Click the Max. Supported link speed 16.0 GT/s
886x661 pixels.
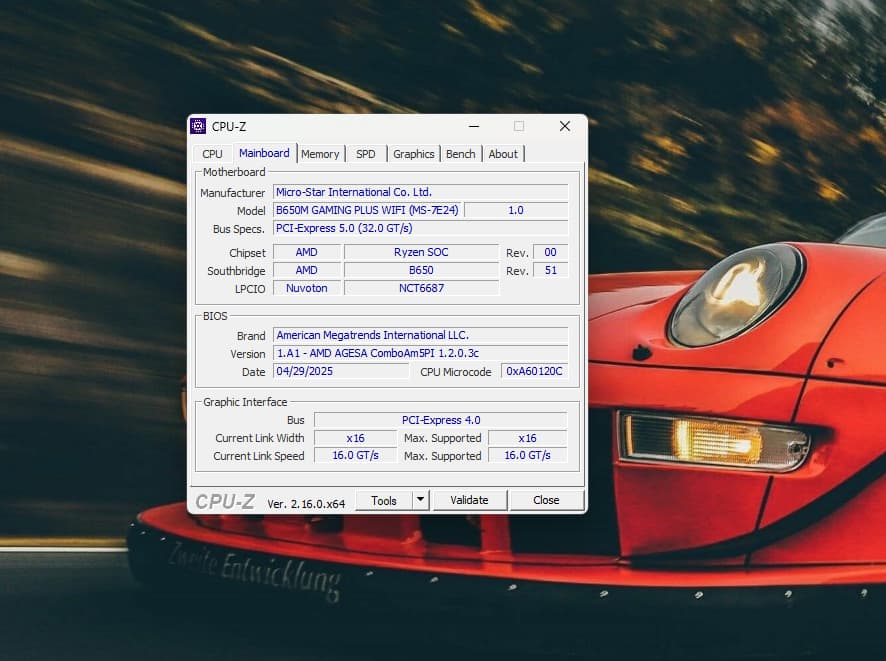coord(527,455)
